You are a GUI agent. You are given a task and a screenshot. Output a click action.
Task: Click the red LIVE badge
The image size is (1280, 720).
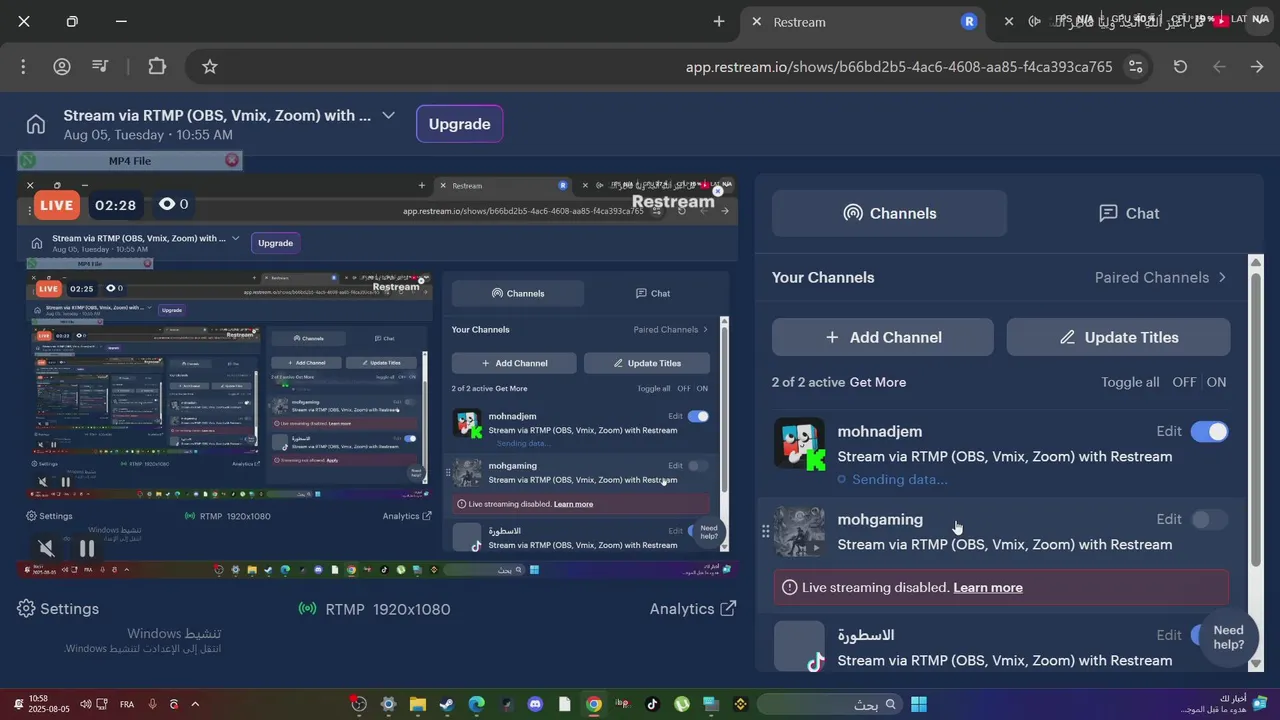pos(56,205)
